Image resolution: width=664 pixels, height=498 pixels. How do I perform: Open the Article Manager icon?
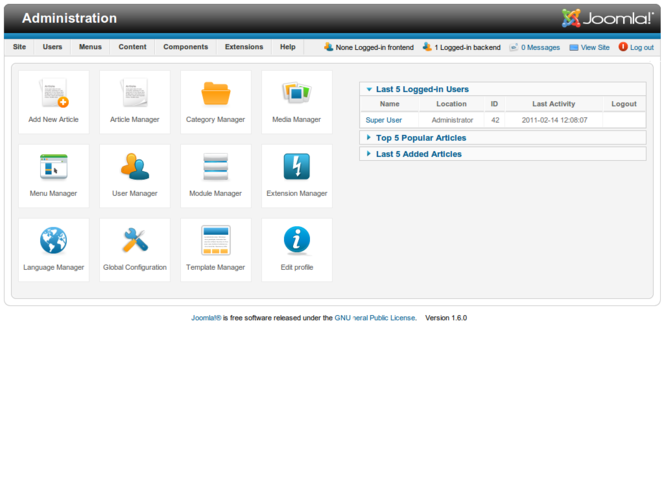click(134, 95)
